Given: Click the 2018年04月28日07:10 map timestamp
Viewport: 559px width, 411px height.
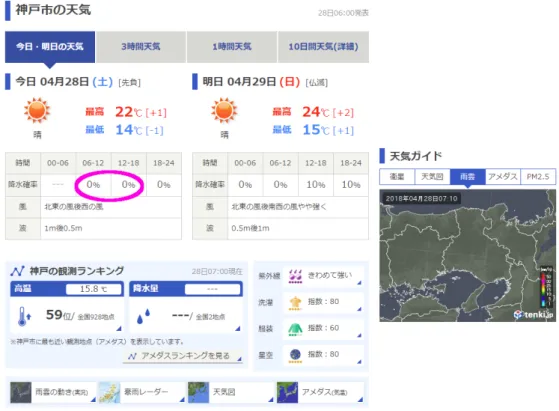Looking at the screenshot, I should point(421,199).
